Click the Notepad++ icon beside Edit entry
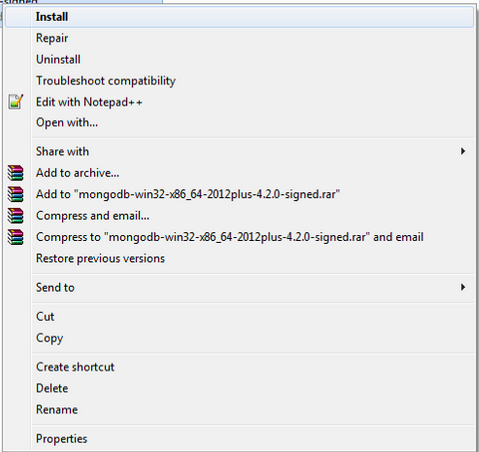479x452 pixels. (16, 102)
